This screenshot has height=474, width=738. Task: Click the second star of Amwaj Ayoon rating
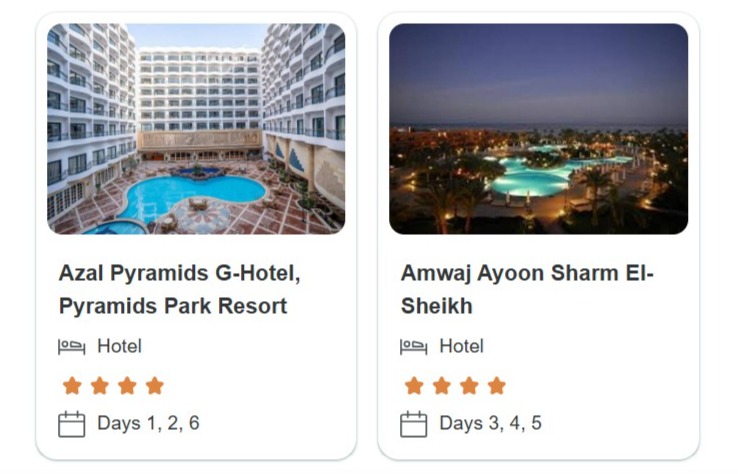pos(441,386)
